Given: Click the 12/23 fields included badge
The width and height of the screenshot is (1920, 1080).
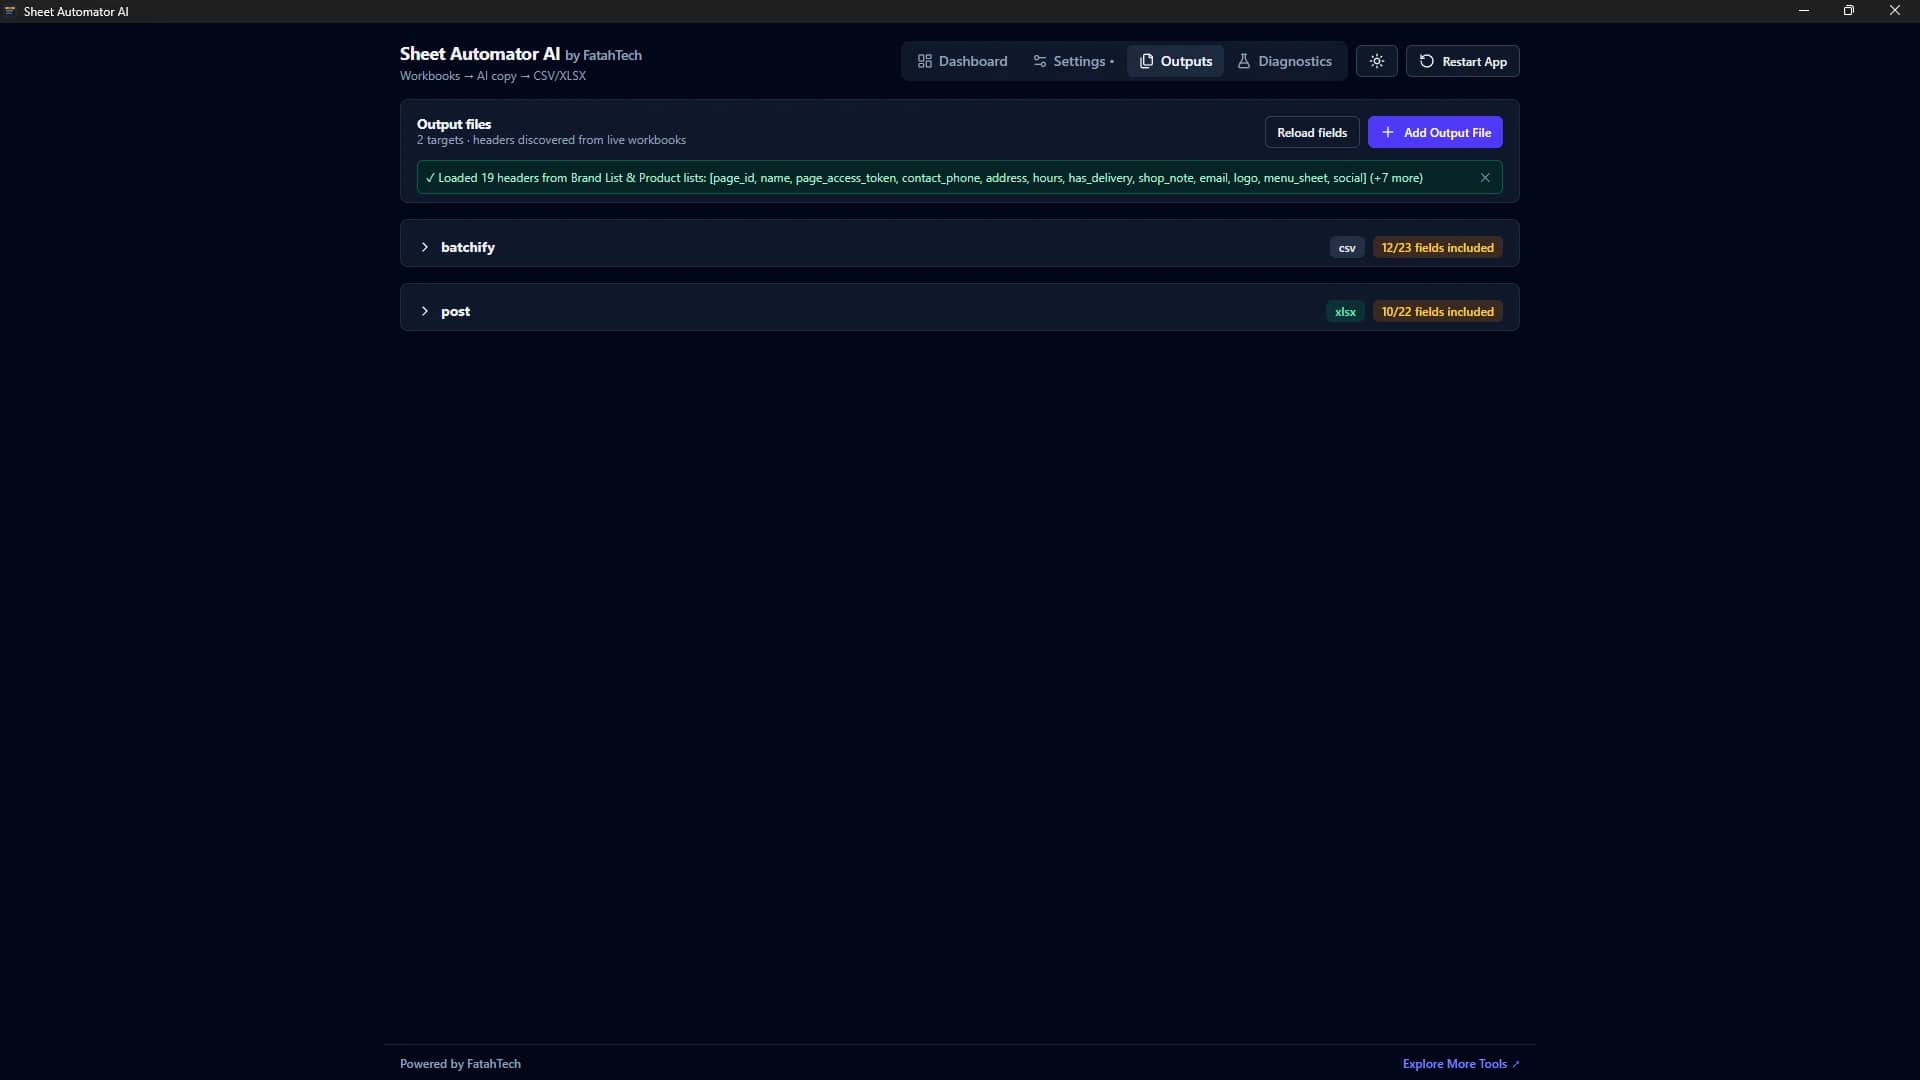Looking at the screenshot, I should coord(1437,248).
